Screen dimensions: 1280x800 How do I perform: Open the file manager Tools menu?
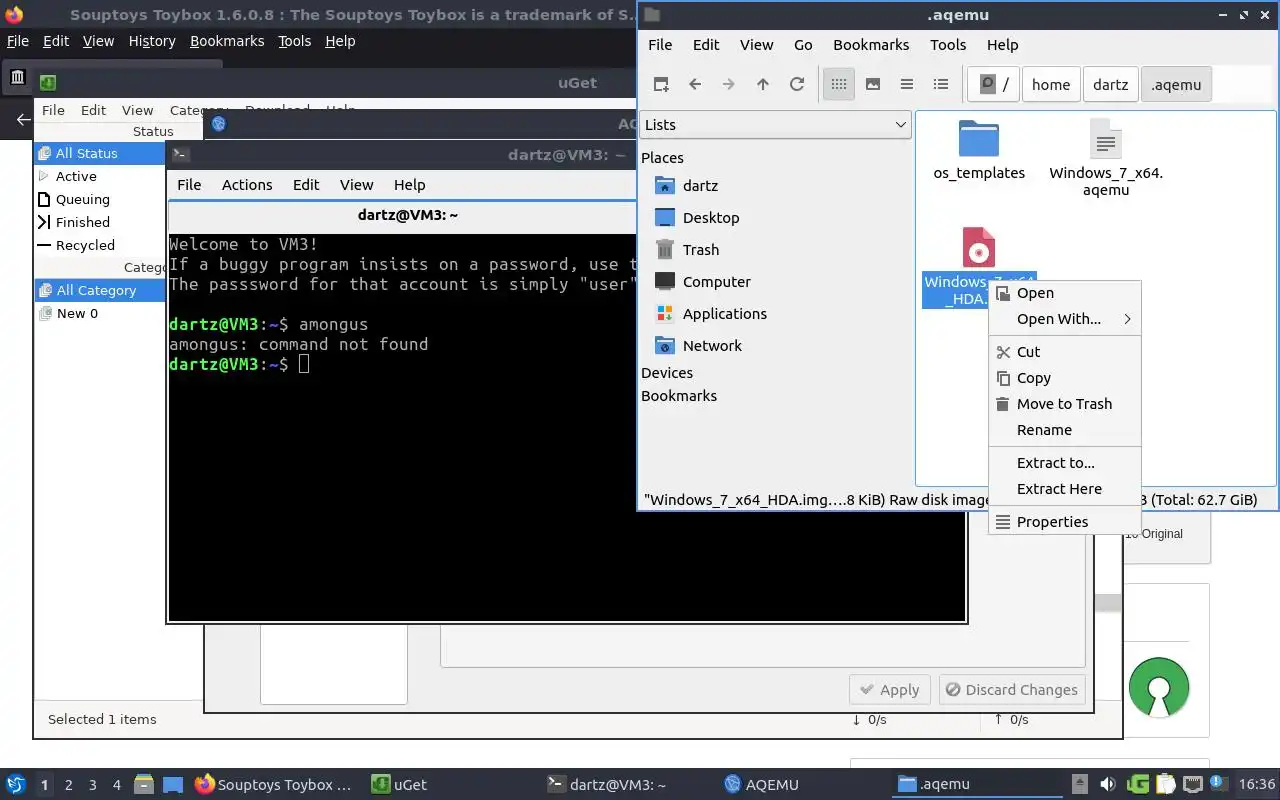tap(948, 45)
